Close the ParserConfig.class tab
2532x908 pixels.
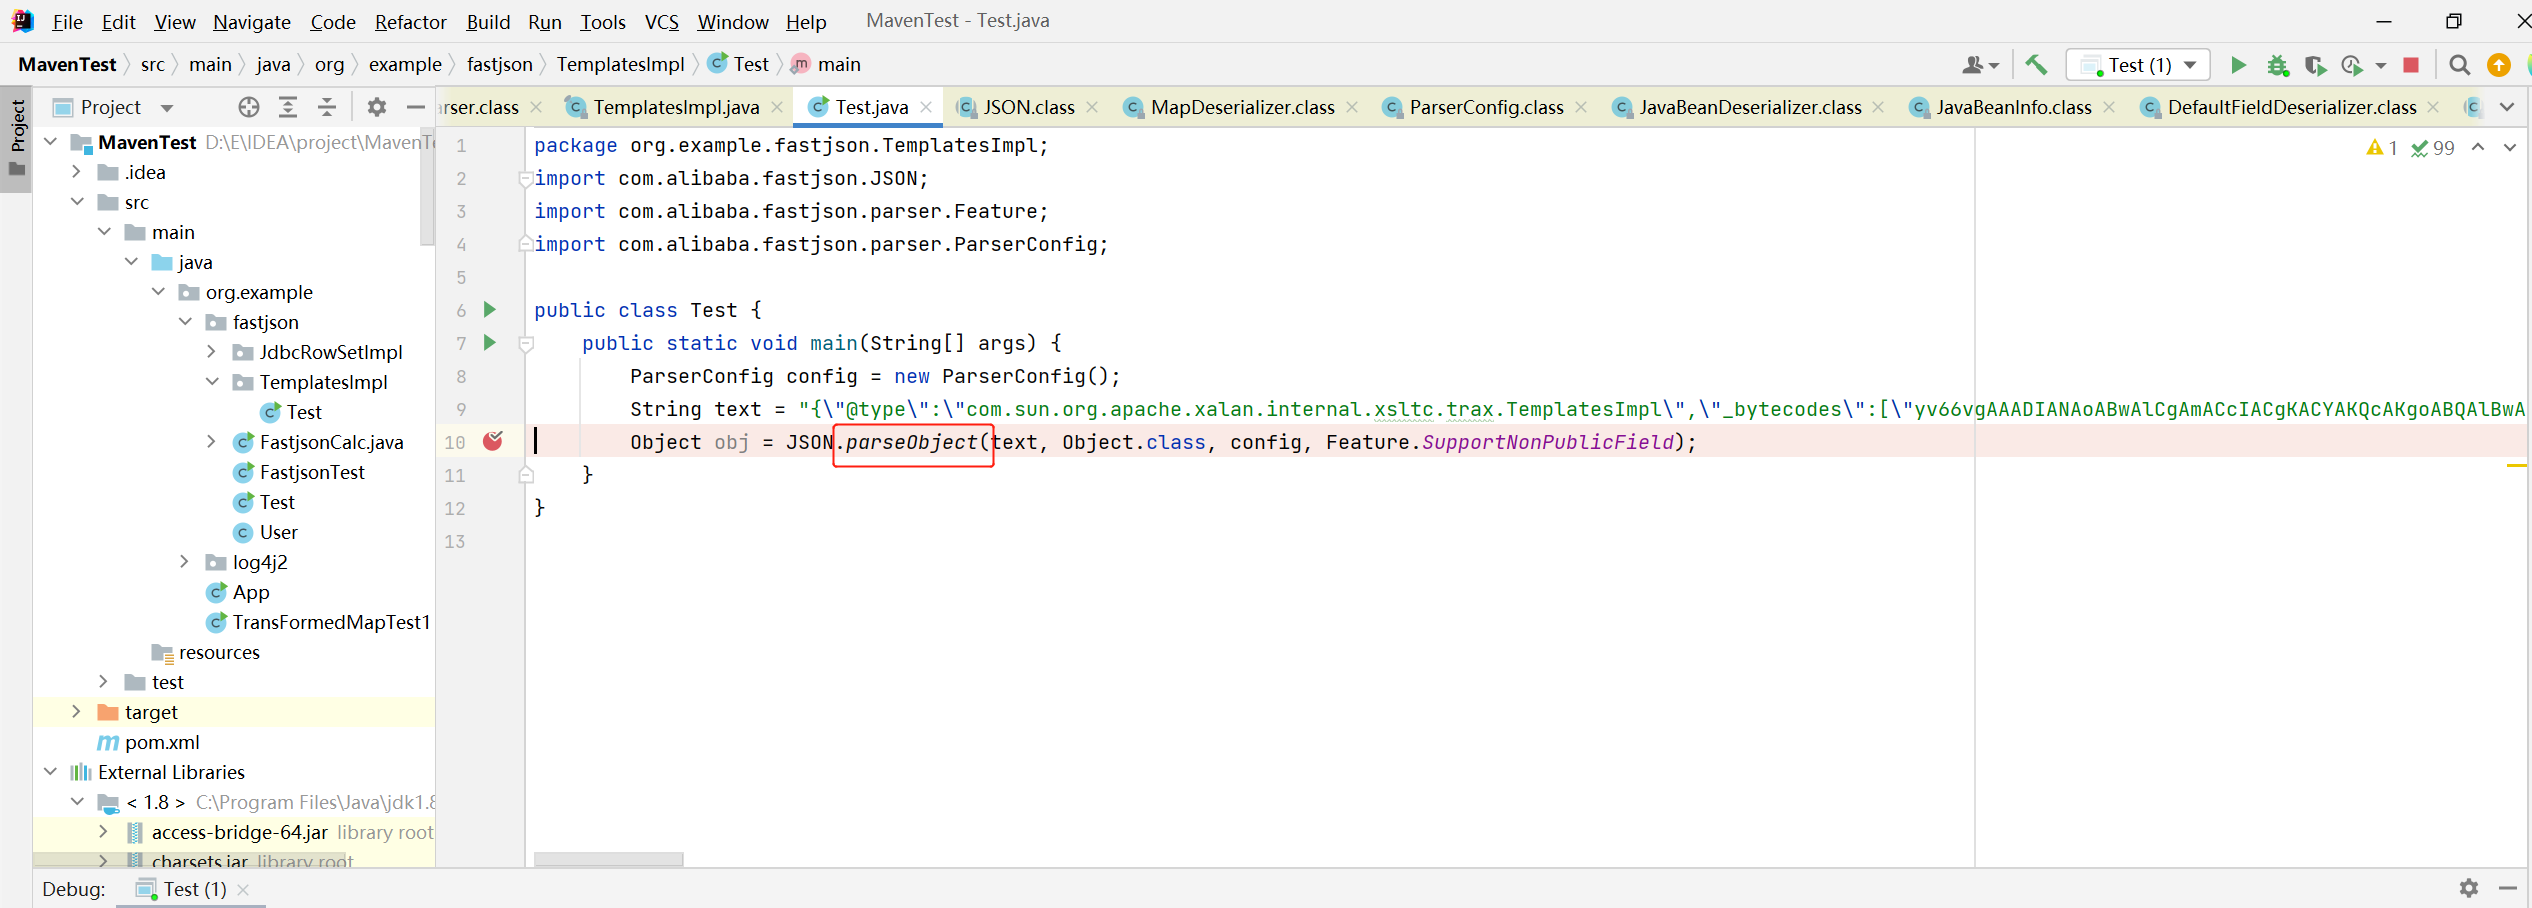[x=1581, y=107]
